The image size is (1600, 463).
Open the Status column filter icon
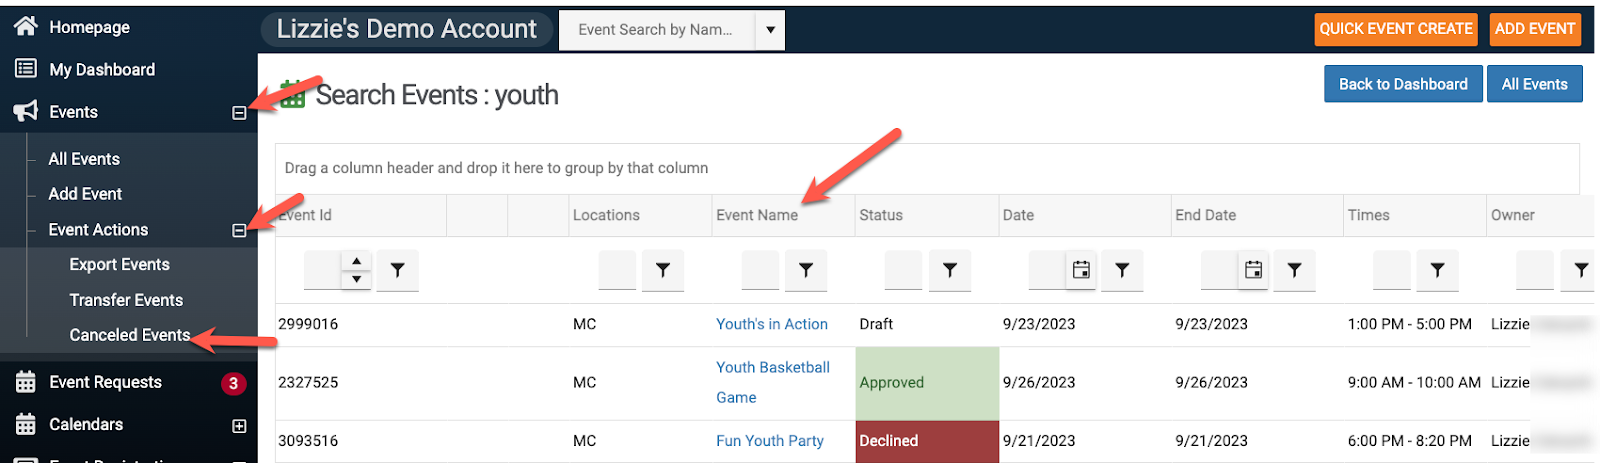(x=949, y=270)
